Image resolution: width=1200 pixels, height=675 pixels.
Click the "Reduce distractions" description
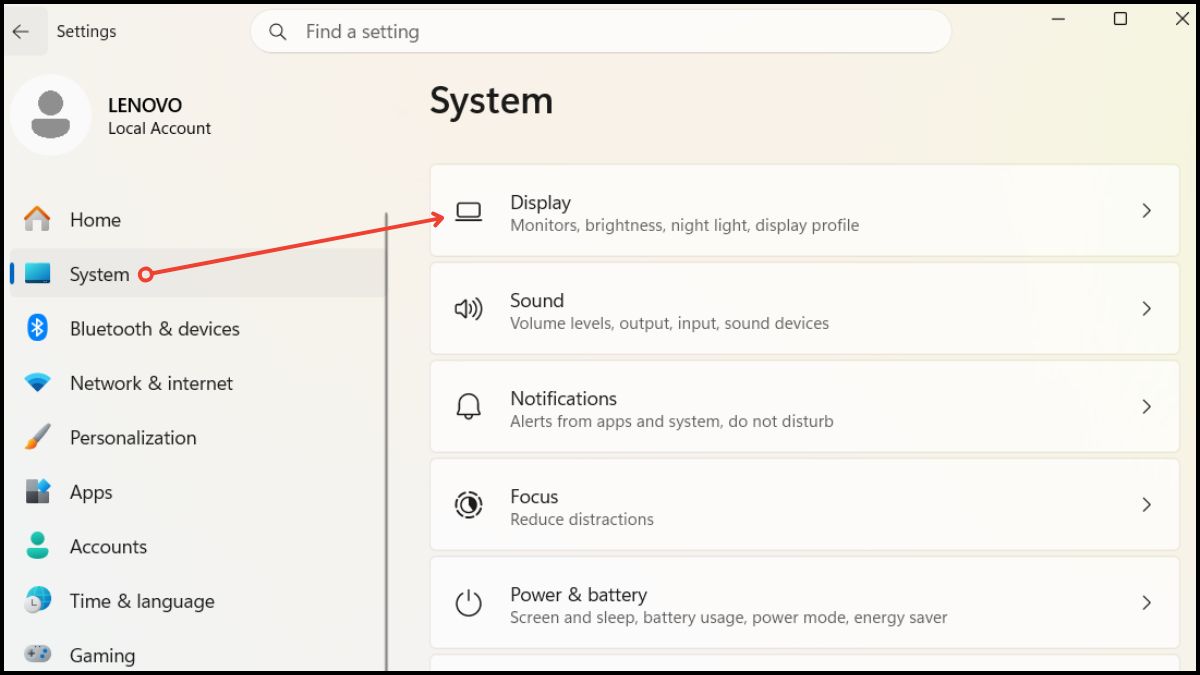click(x=581, y=519)
